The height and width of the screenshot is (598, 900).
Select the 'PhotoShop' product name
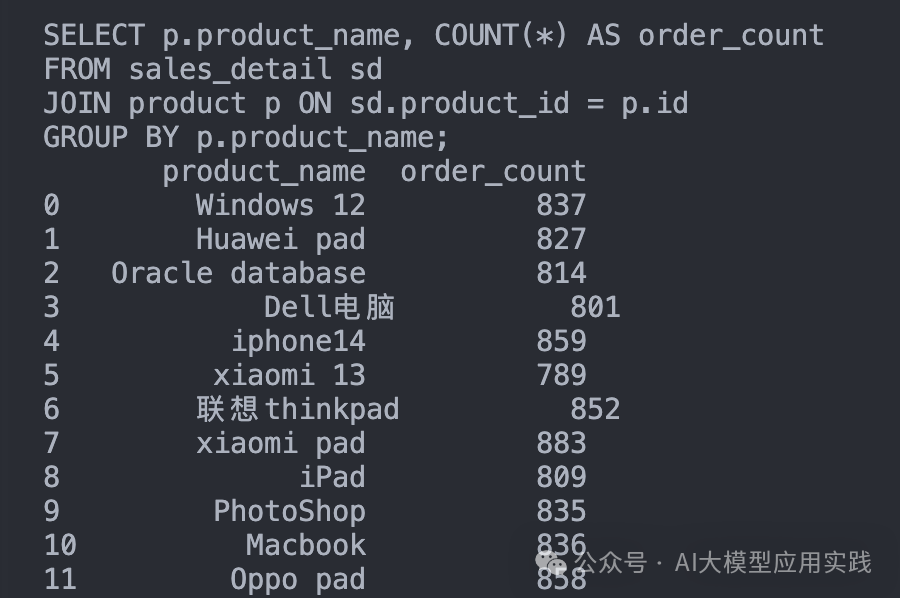[x=289, y=511]
